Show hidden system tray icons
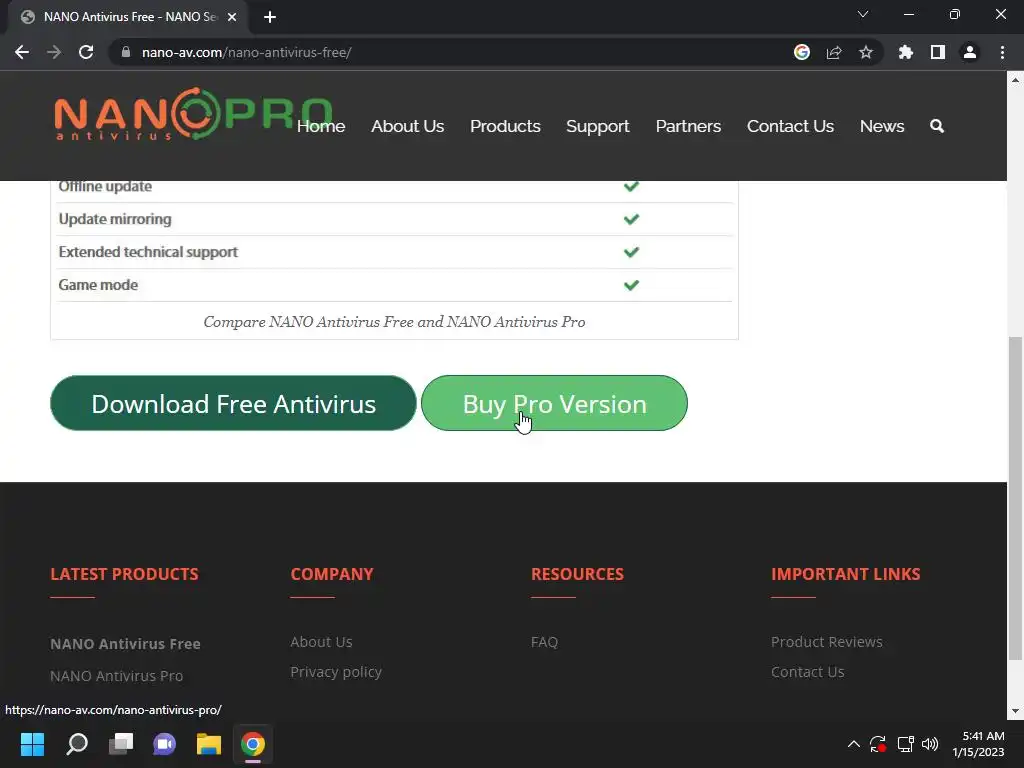Viewport: 1024px width, 768px height. 854,744
